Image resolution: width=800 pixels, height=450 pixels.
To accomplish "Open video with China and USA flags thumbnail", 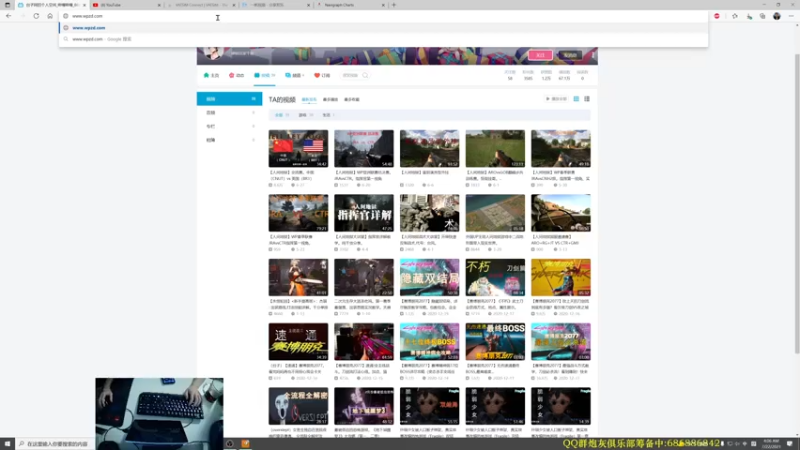I will click(x=298, y=148).
